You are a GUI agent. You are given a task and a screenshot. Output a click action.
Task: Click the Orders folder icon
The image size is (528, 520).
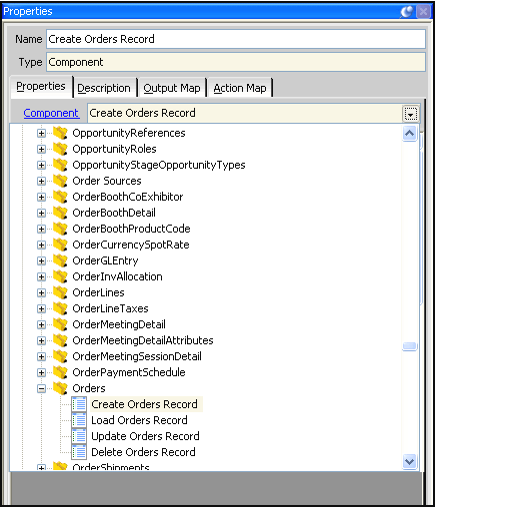(x=60, y=388)
